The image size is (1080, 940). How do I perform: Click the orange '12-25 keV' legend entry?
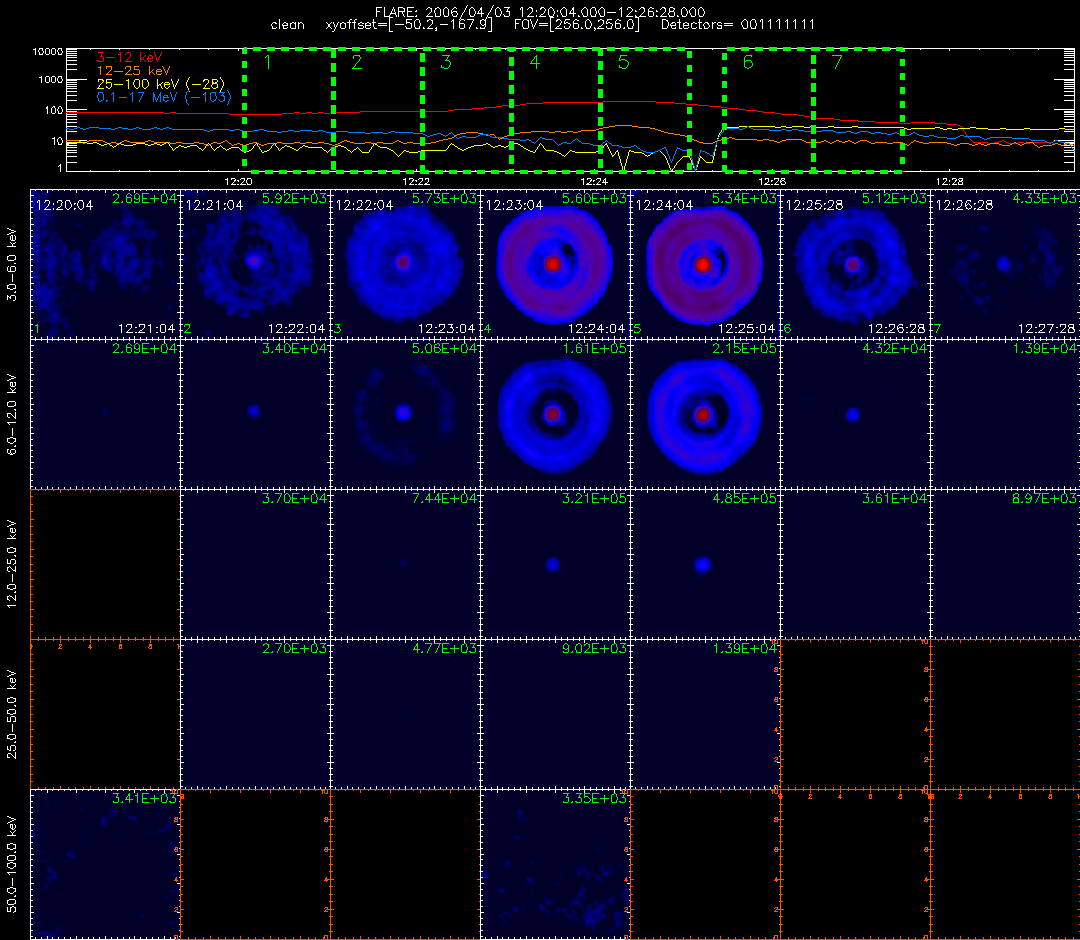click(133, 71)
